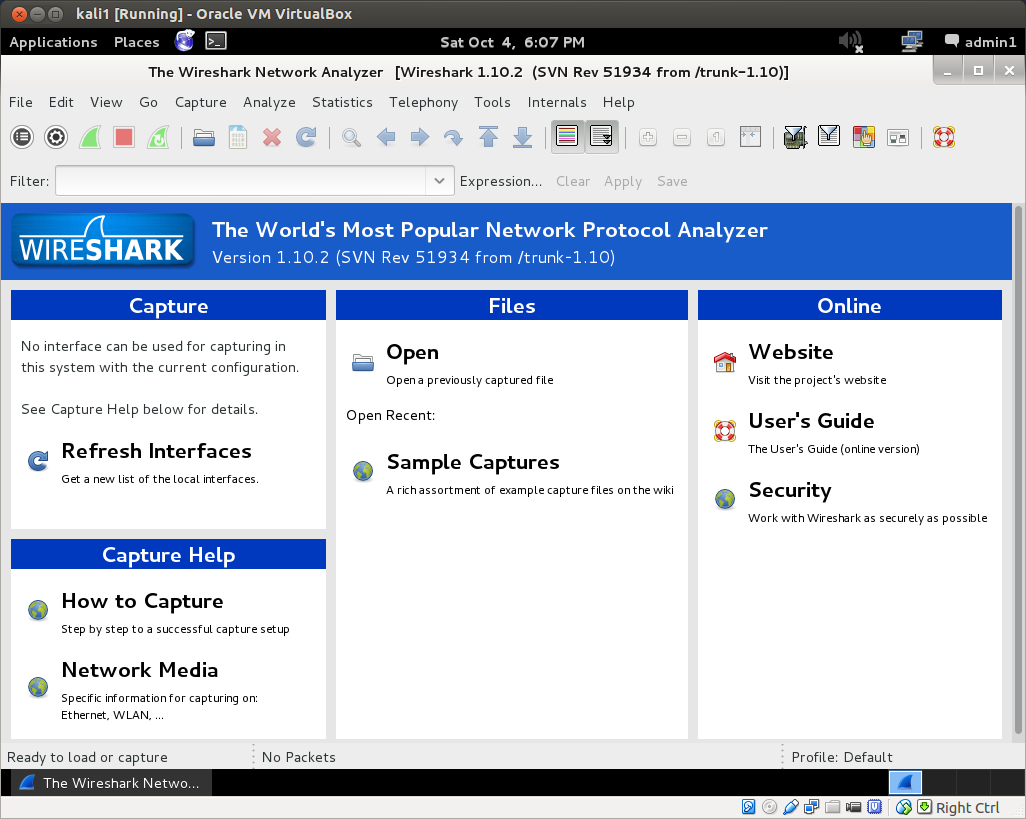
Task: Open a previously captured file link
Action: tap(412, 352)
